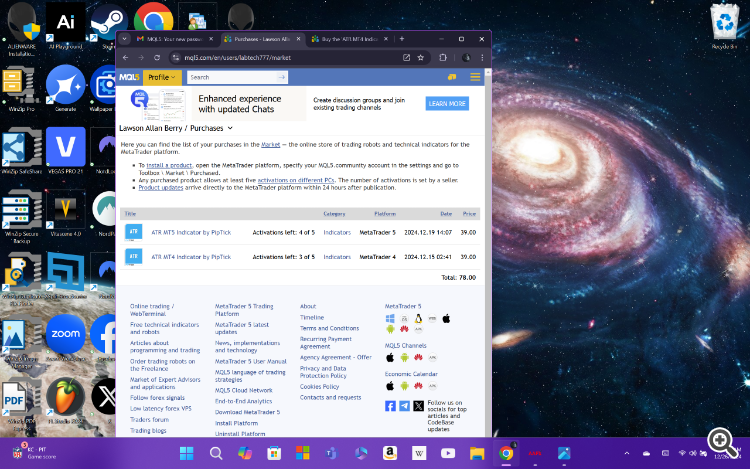Open ATR MT5 Indicator by PipTick
Viewport: 750px width, 469px height.
(x=191, y=232)
